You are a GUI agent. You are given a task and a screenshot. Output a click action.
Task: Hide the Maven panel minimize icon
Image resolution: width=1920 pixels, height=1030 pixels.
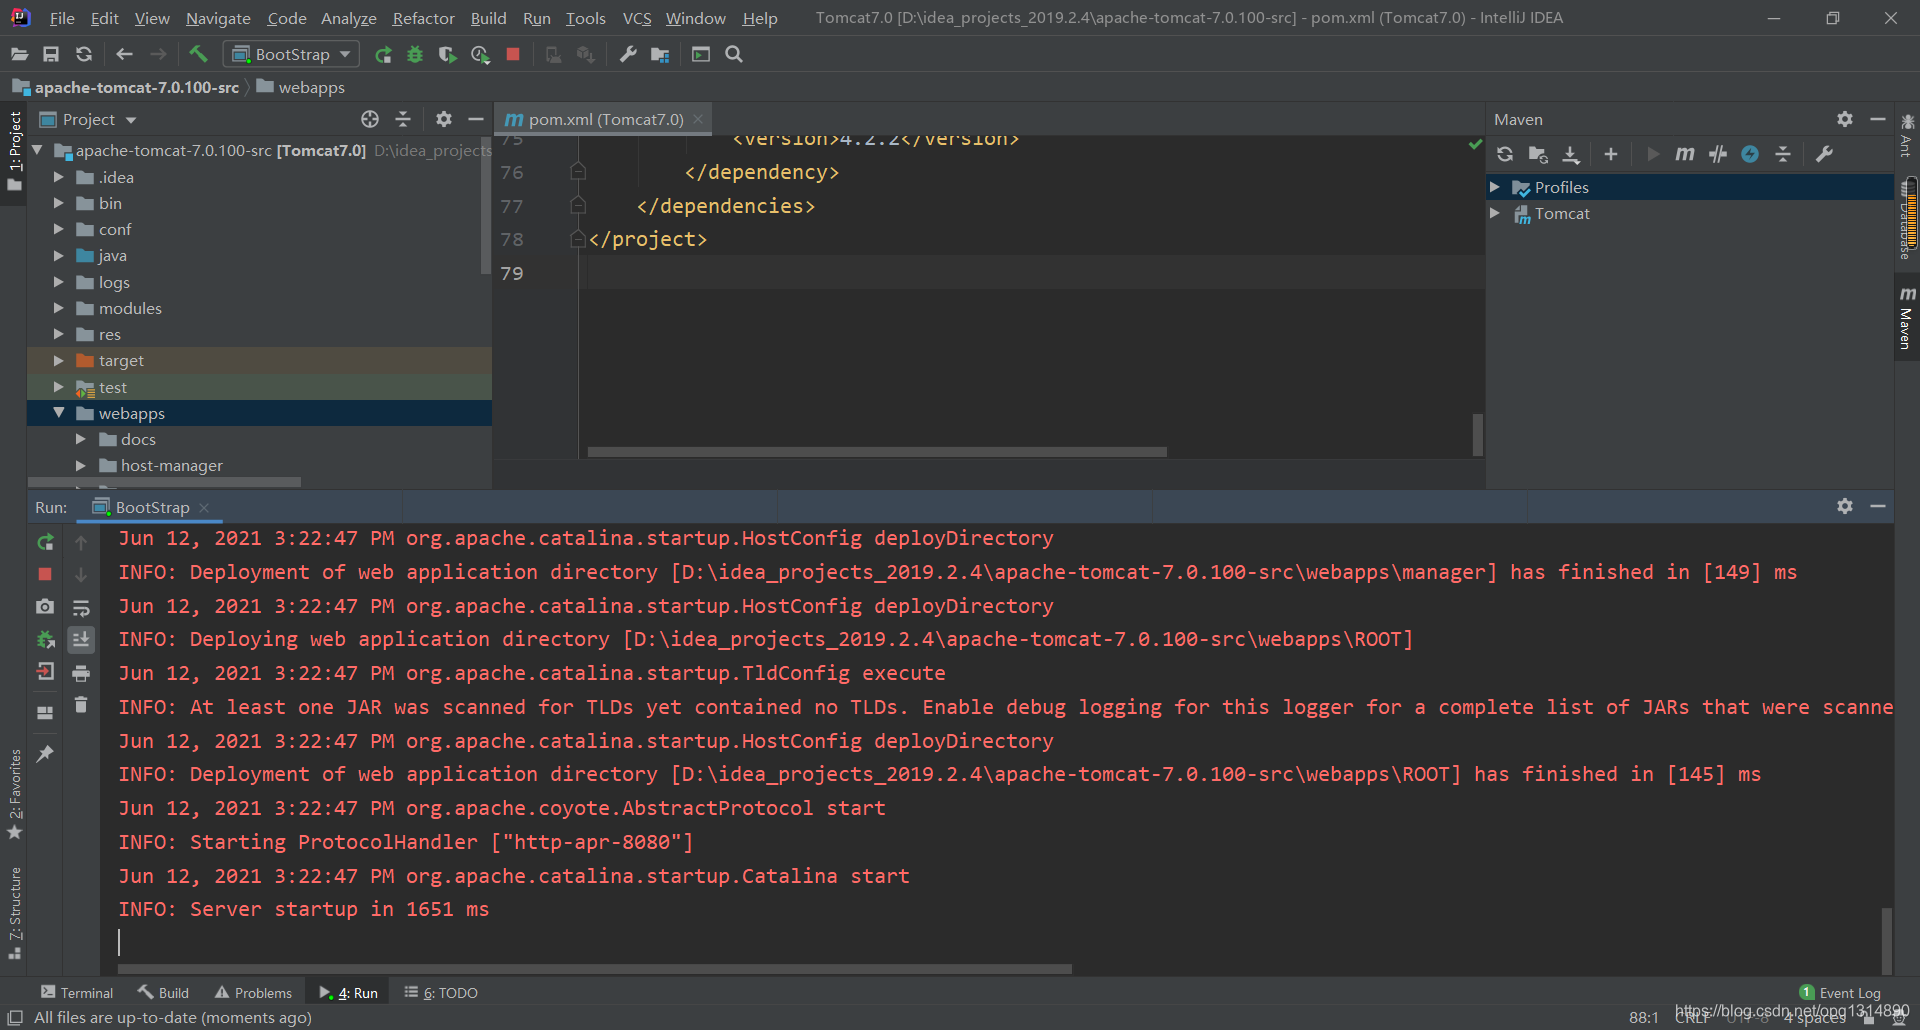pyautogui.click(x=1878, y=119)
